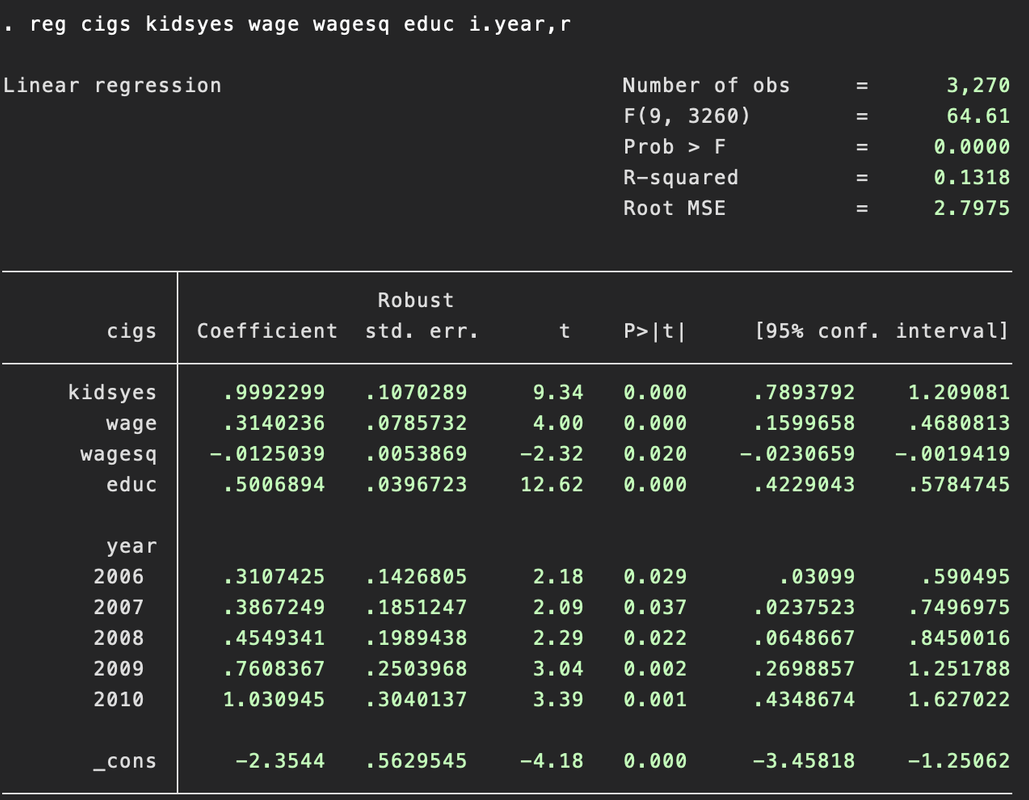The width and height of the screenshot is (1029, 800).
Task: Select 2010 upper bound 1.627022
Action: [959, 700]
